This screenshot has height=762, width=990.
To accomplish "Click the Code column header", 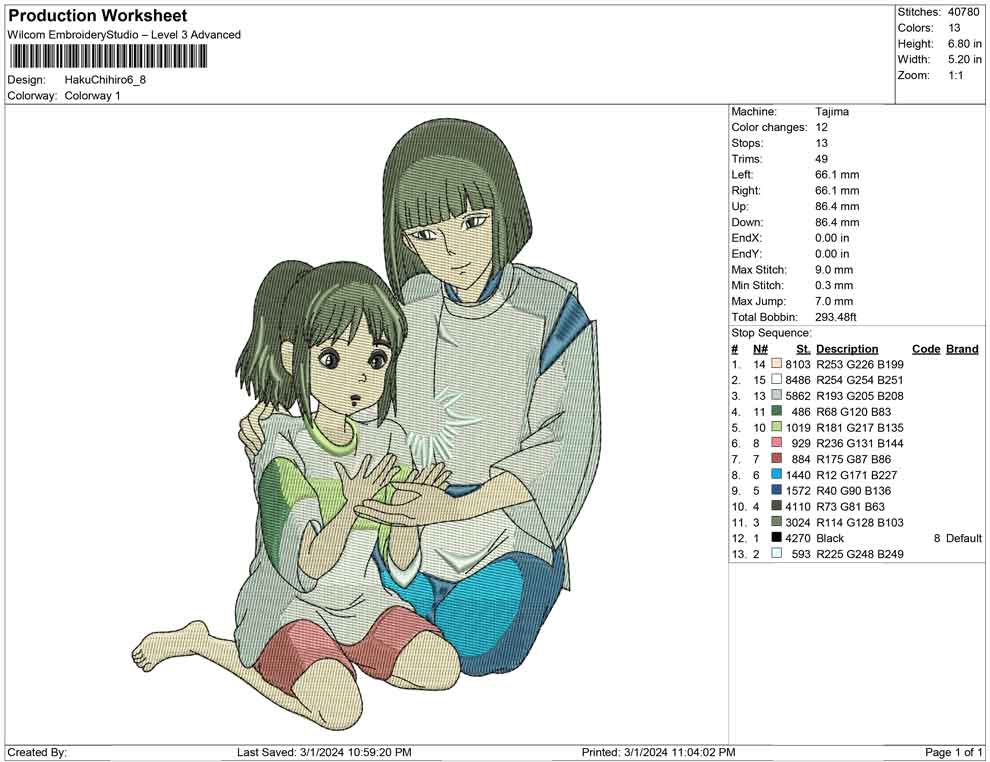I will (x=926, y=348).
